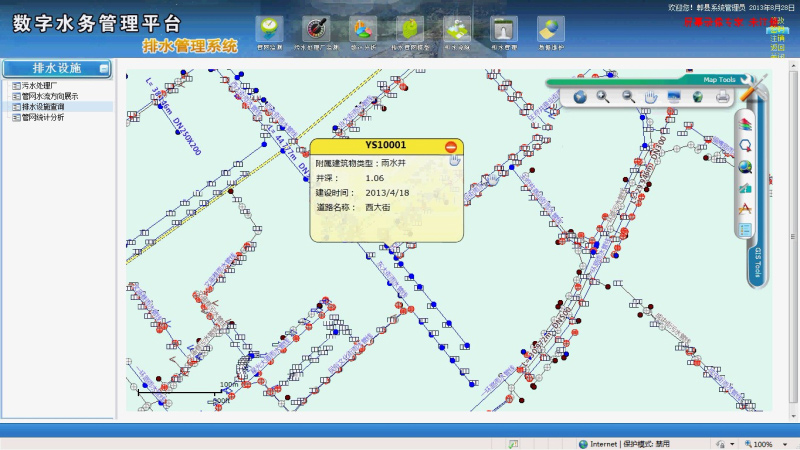Select the zoom out magnifier tool

pos(628,97)
